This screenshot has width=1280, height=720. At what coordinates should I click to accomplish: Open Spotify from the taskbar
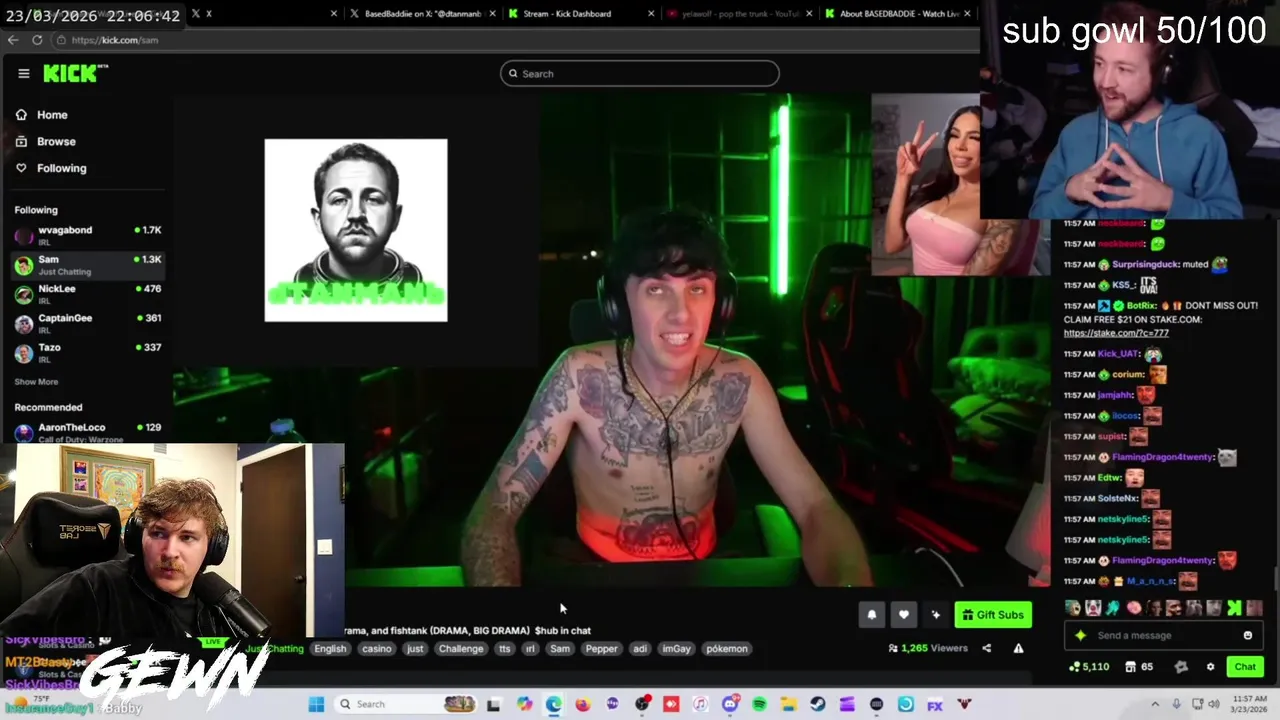(759, 704)
